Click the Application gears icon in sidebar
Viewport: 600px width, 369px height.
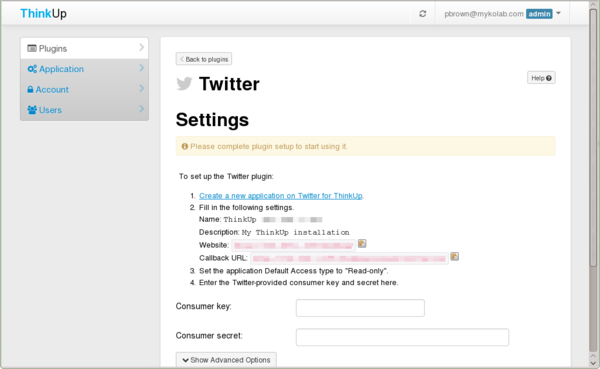point(32,69)
